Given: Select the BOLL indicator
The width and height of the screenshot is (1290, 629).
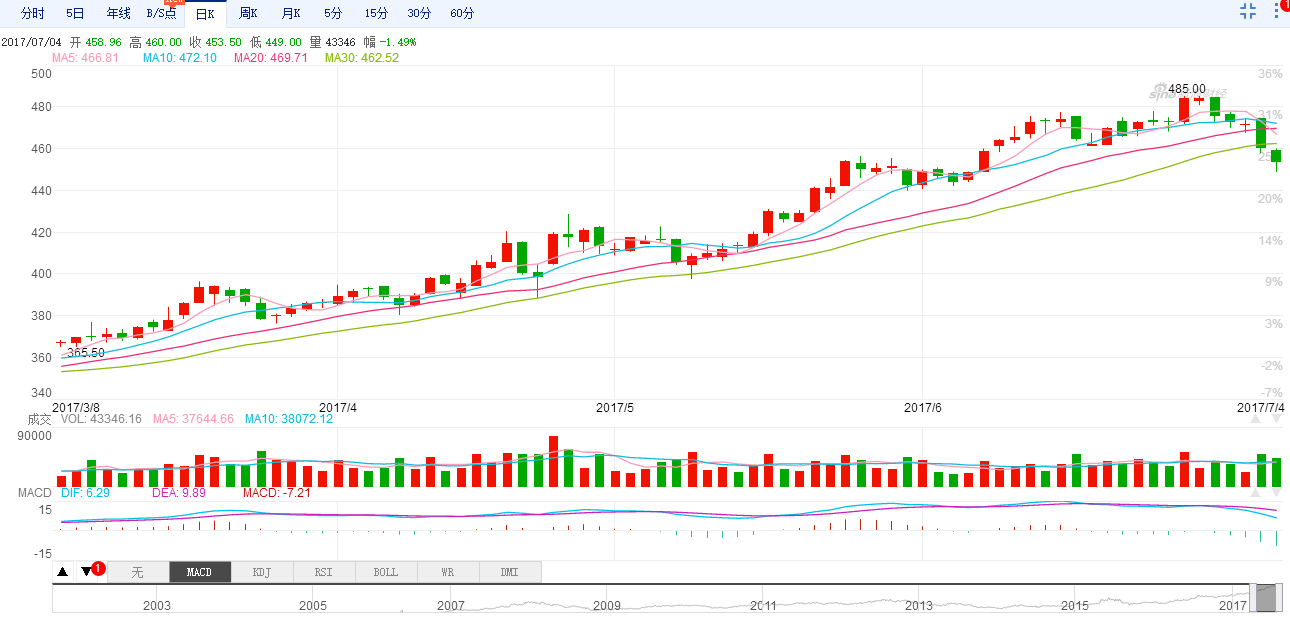Looking at the screenshot, I should click(x=386, y=572).
